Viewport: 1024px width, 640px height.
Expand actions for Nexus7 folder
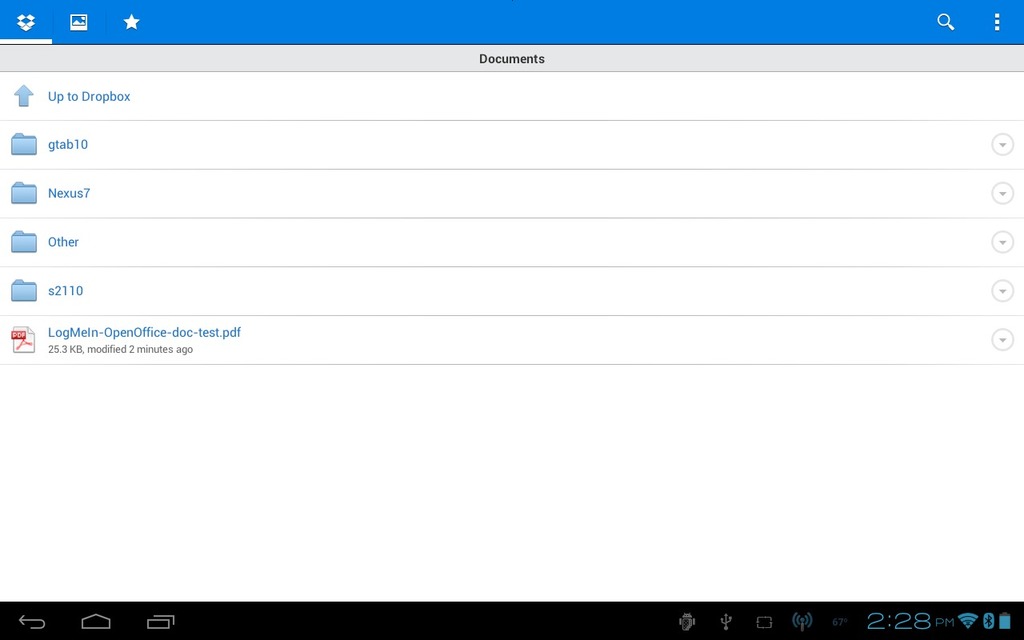(1002, 193)
